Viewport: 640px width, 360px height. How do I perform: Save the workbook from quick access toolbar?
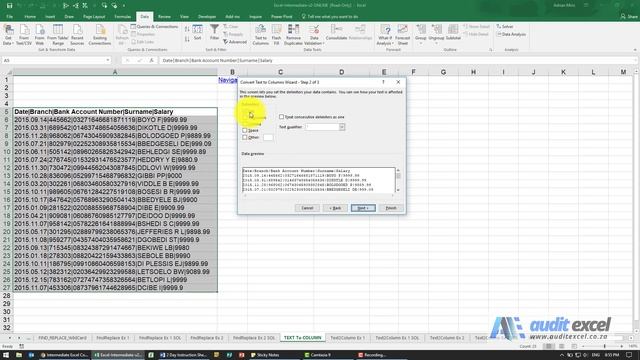pyautogui.click(x=9, y=5)
